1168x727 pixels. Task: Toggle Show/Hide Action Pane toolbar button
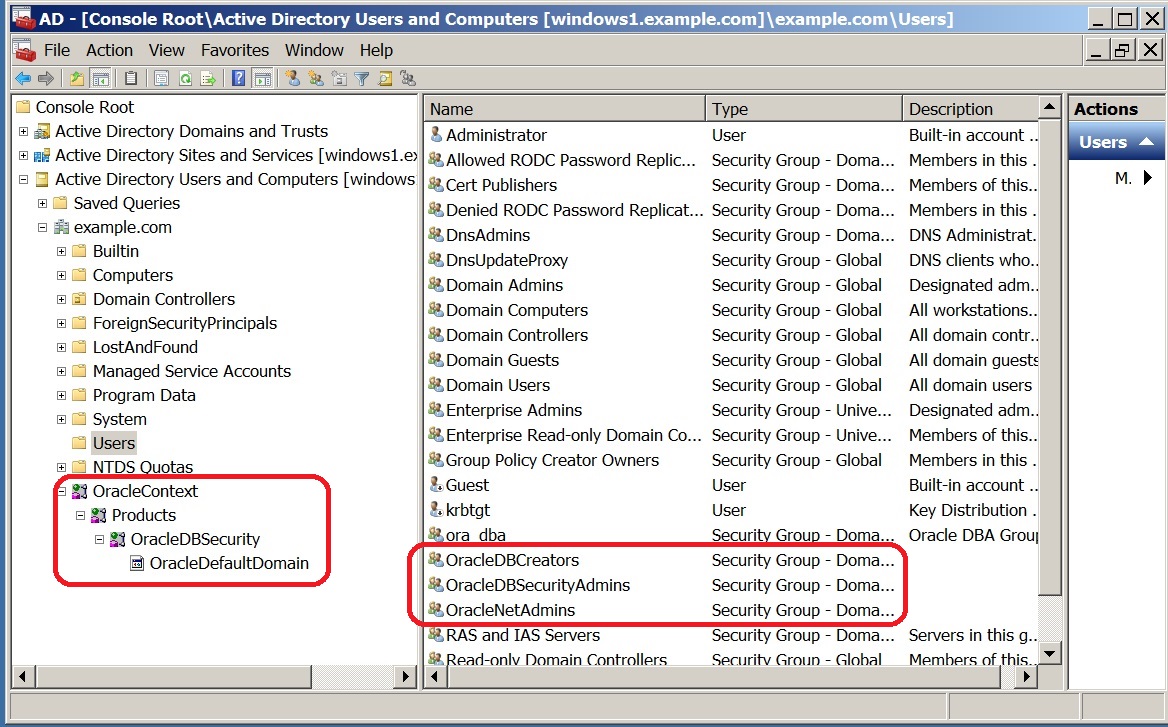[262, 79]
